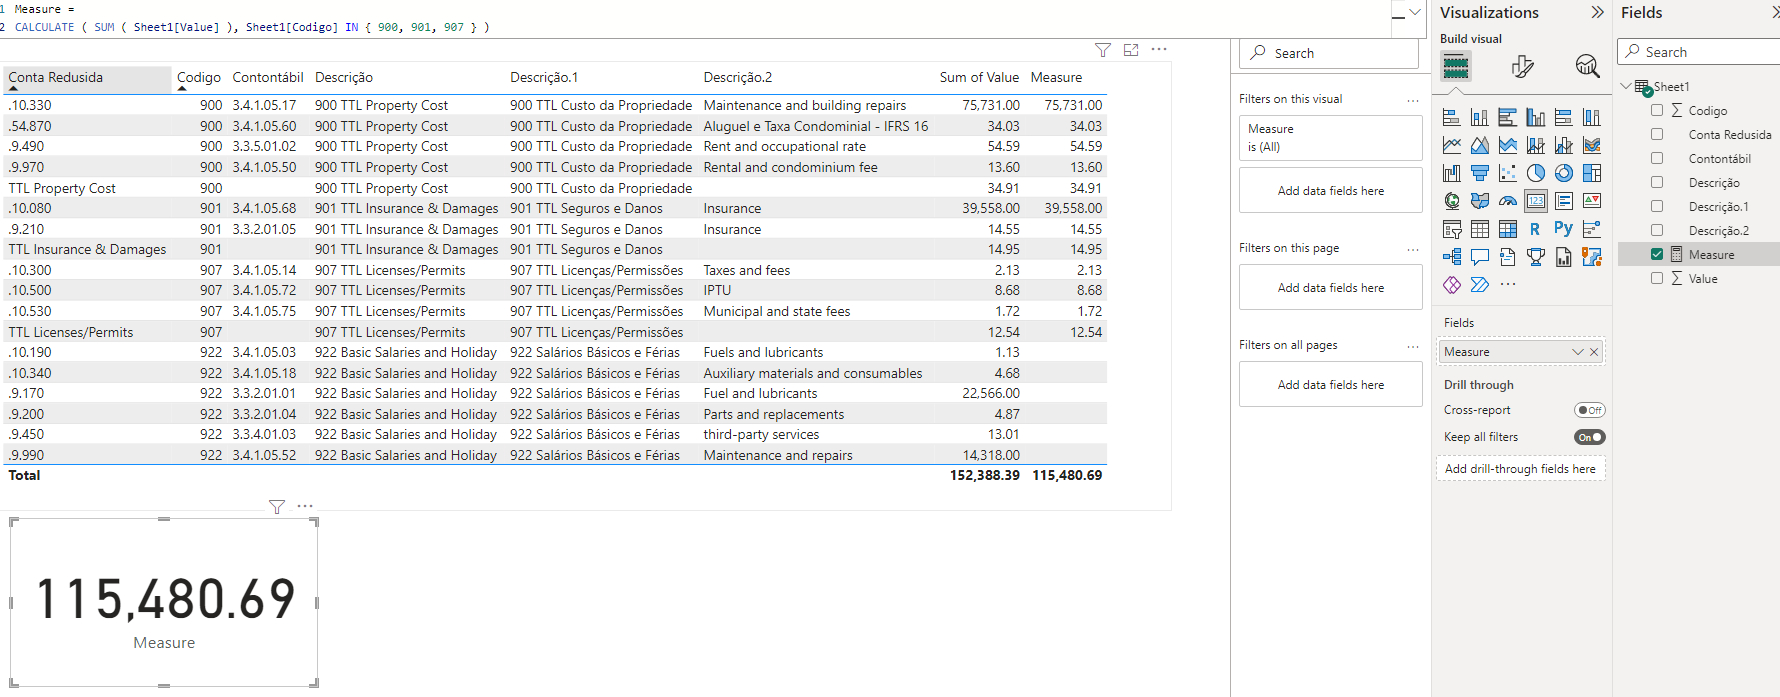Viewport: 1780px width, 697px height.
Task: Choose the gauge visual
Action: pyautogui.click(x=1508, y=201)
